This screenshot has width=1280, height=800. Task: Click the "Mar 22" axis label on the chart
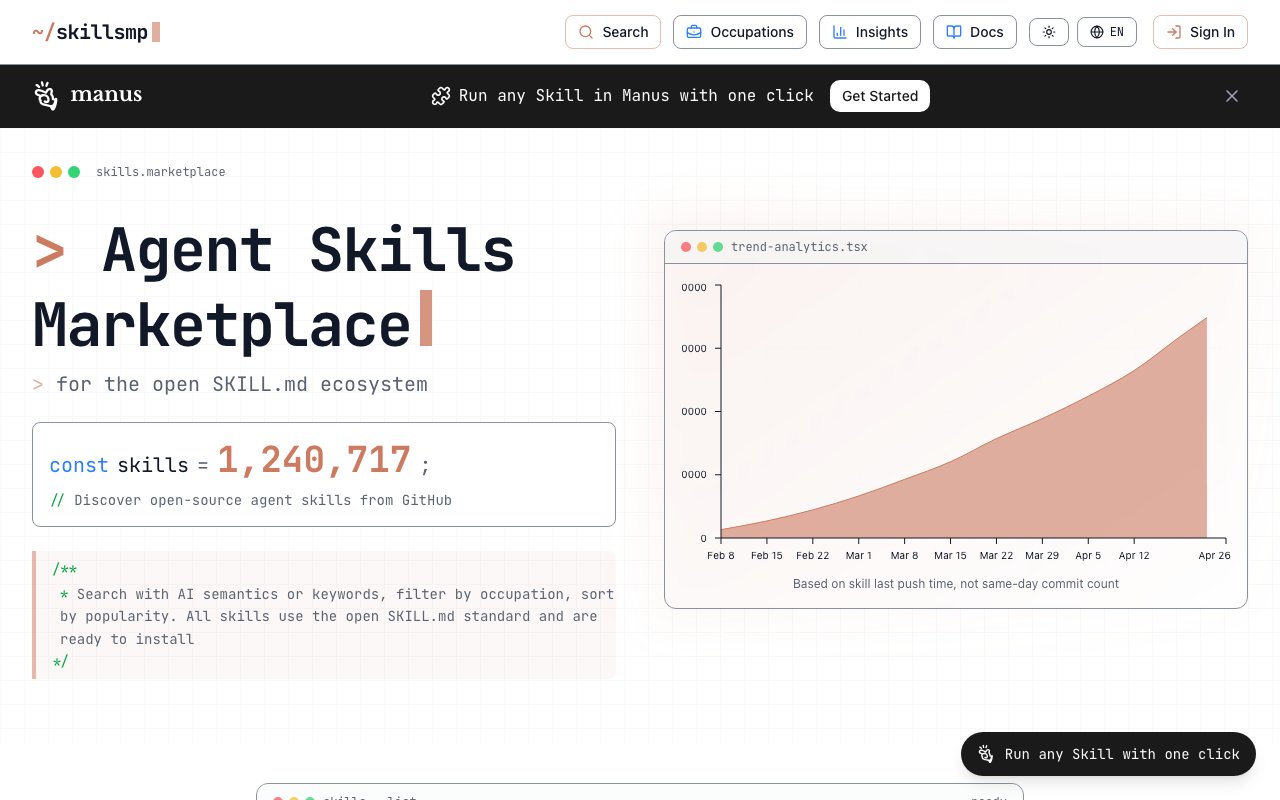click(x=996, y=556)
